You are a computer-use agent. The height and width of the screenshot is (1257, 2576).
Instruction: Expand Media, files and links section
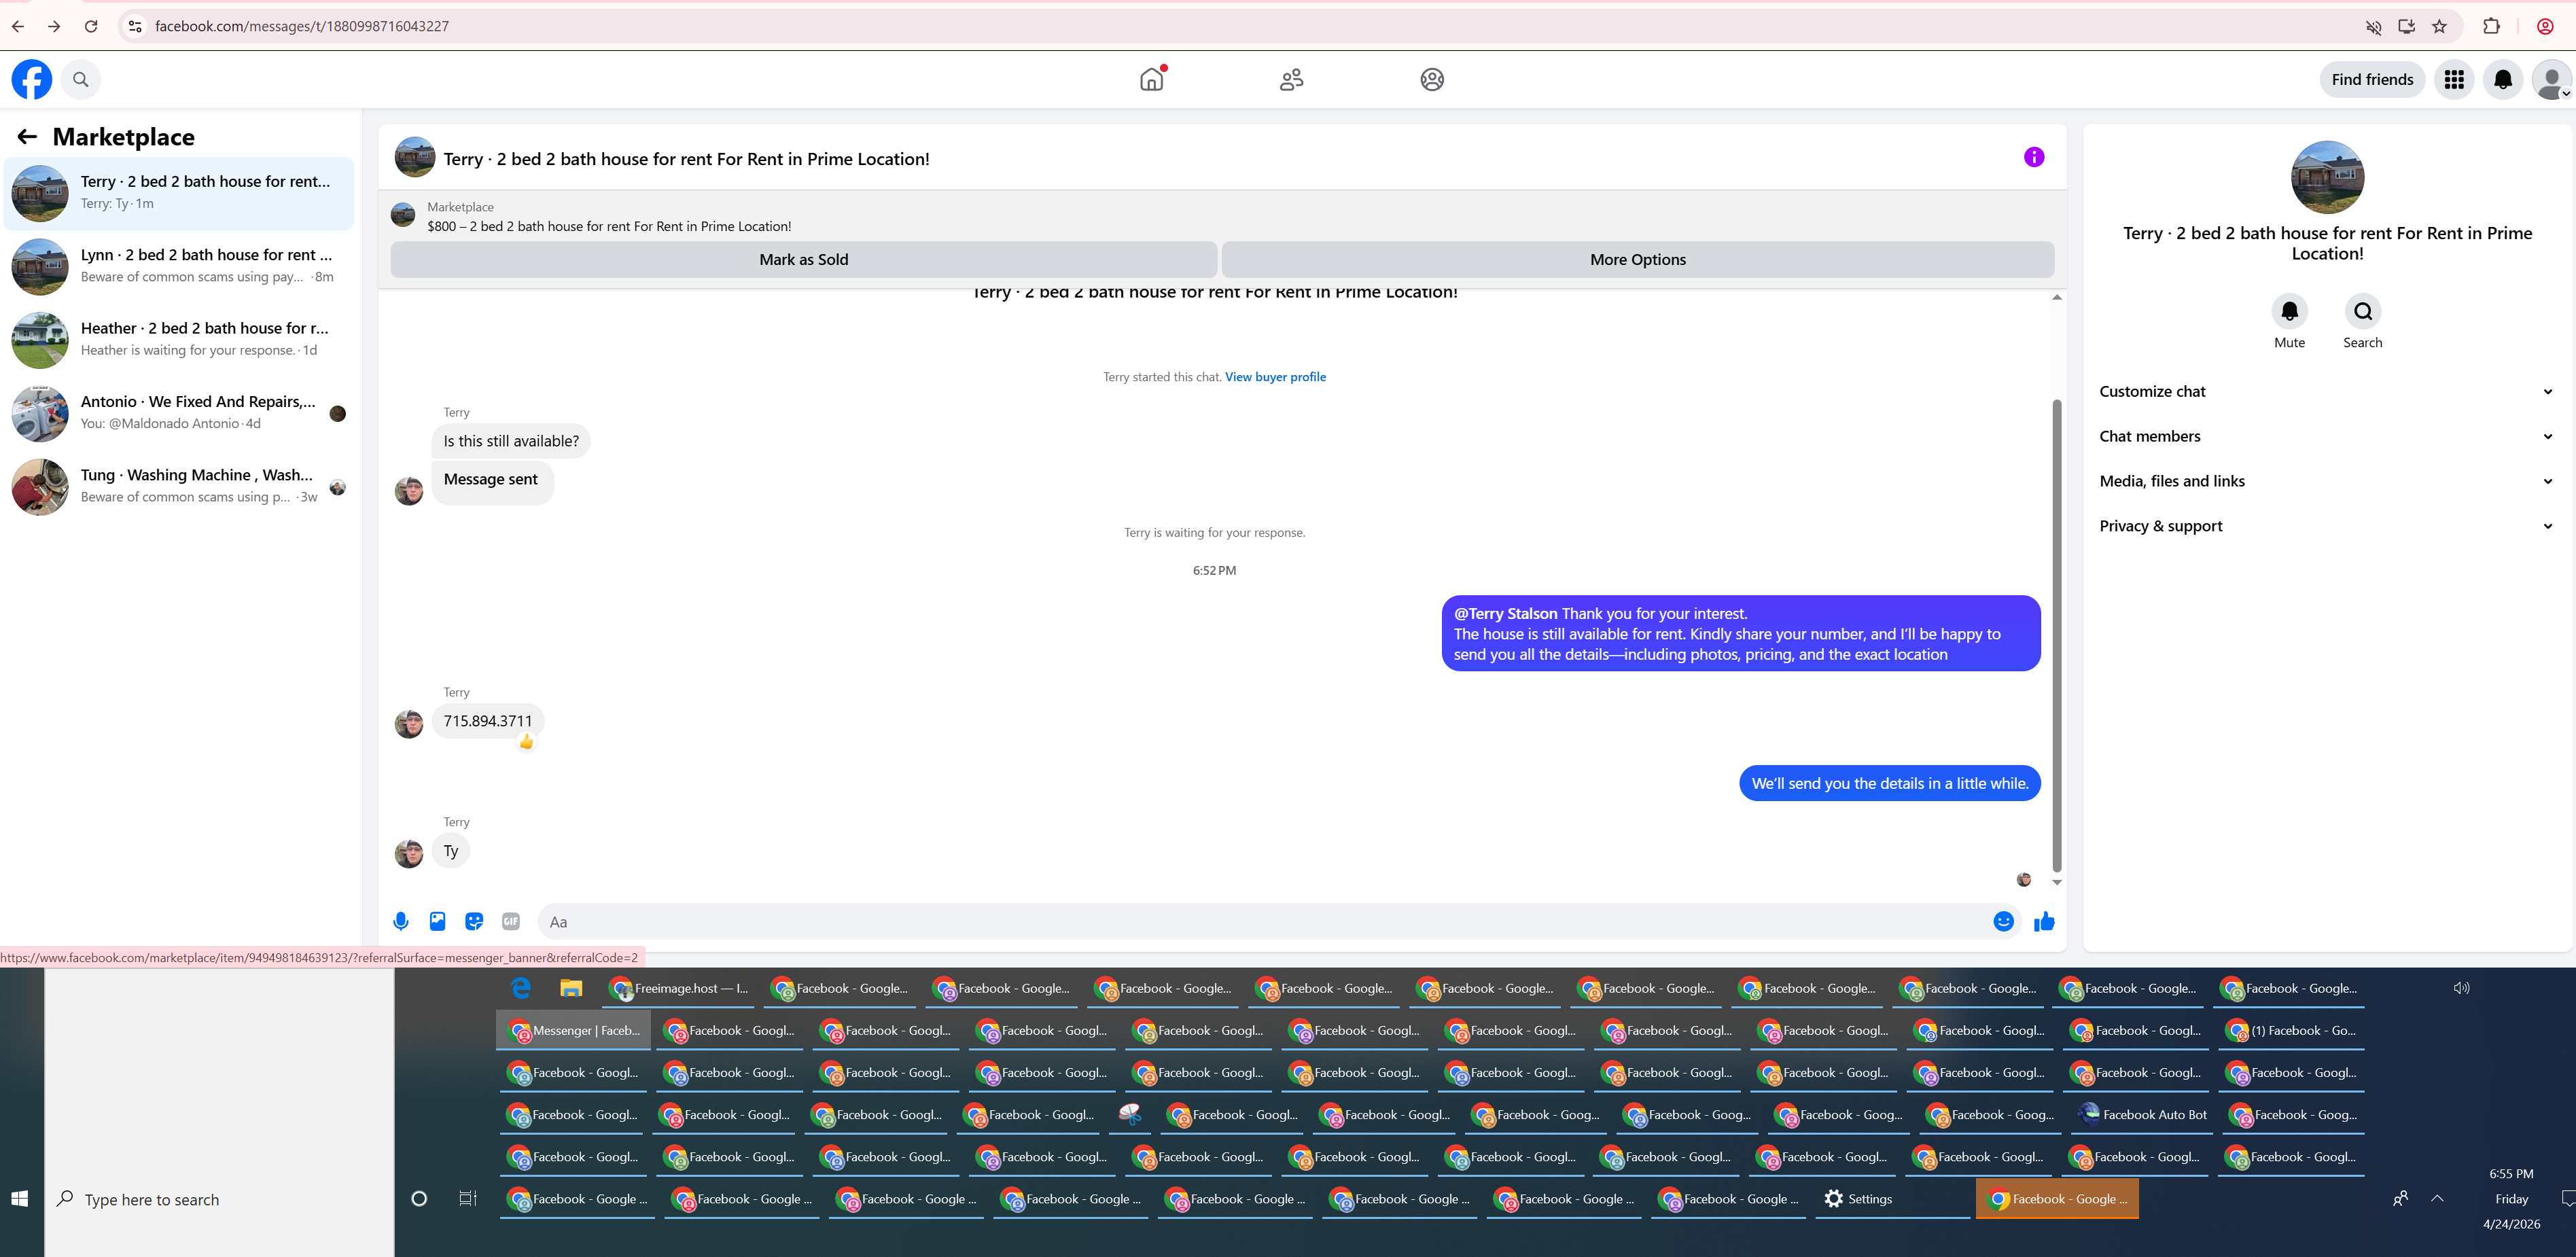pyautogui.click(x=2326, y=481)
